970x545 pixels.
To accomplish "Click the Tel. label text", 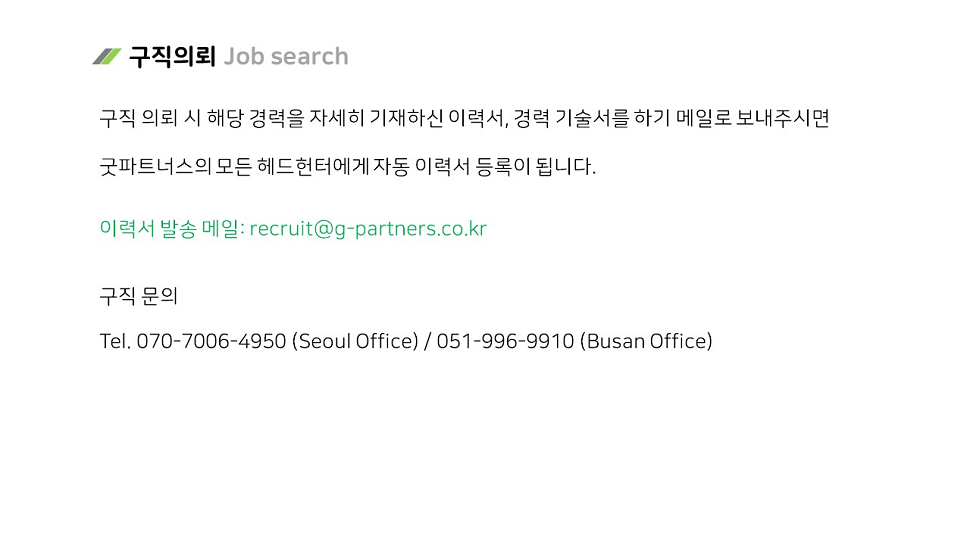I will point(115,341).
